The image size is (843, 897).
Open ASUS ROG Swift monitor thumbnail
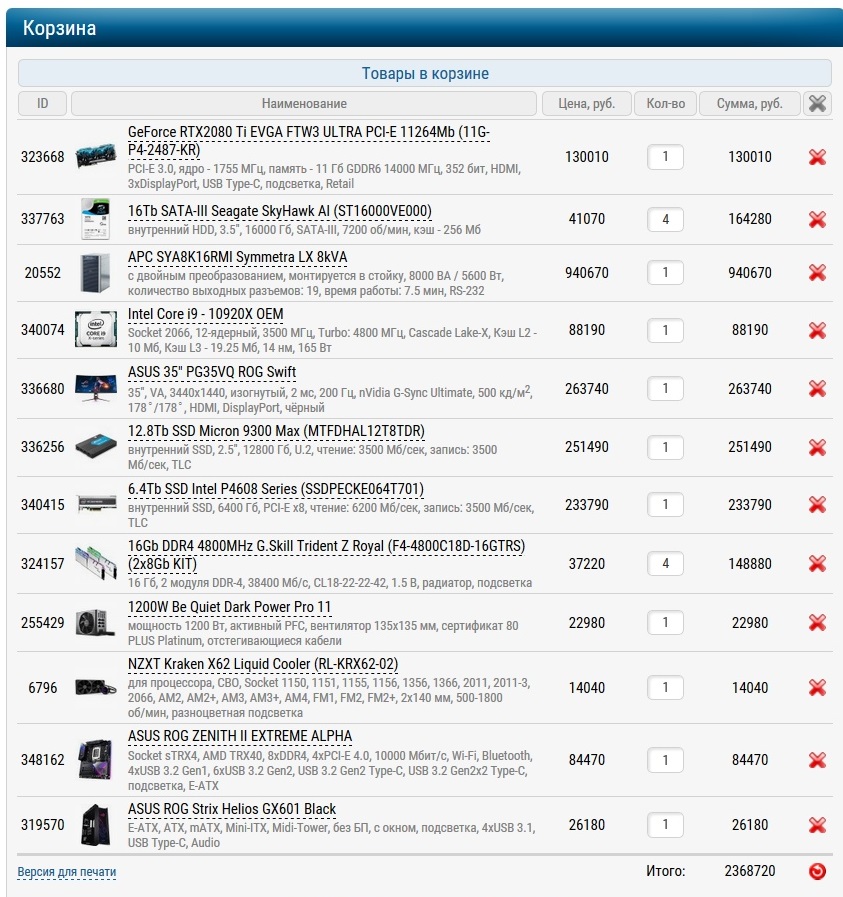(96, 388)
